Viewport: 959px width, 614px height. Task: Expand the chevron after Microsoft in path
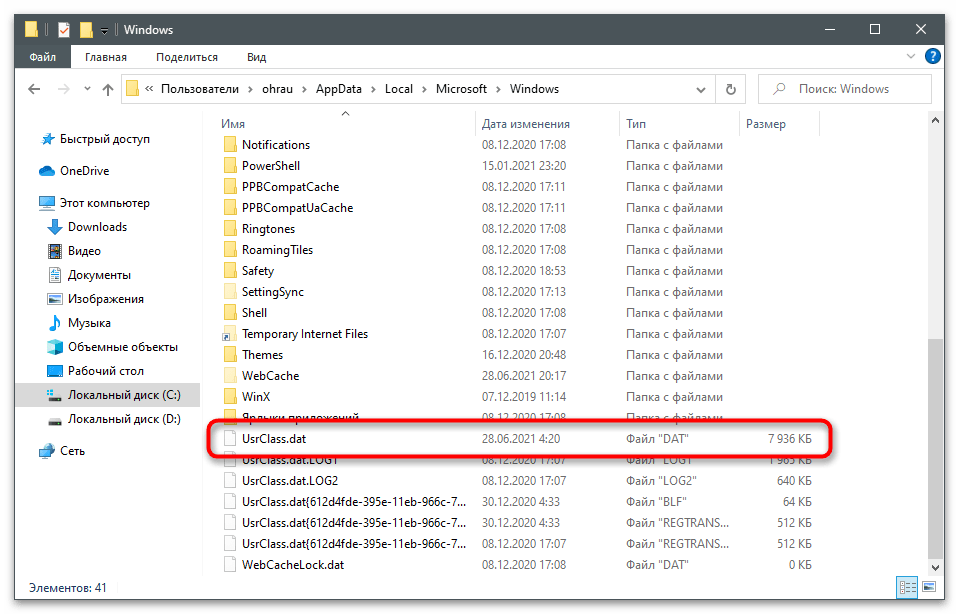(498, 89)
